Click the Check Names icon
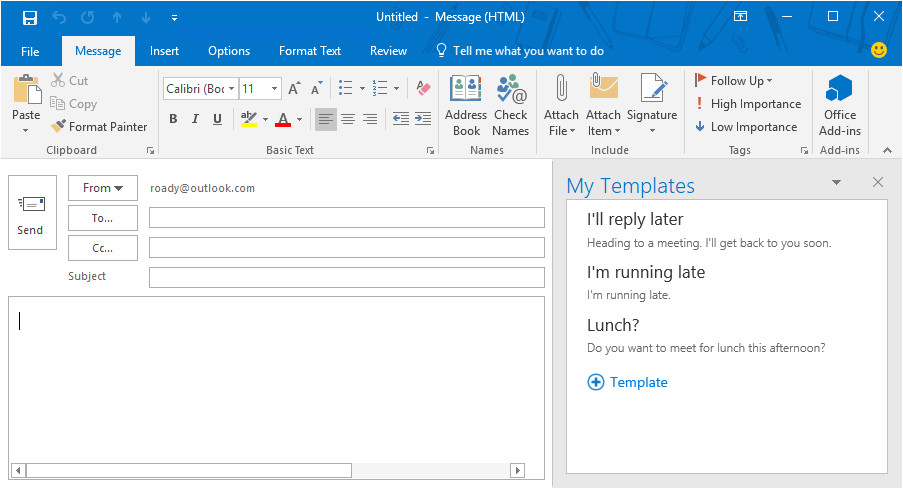Screen dimensions: 903x489 click(510, 104)
